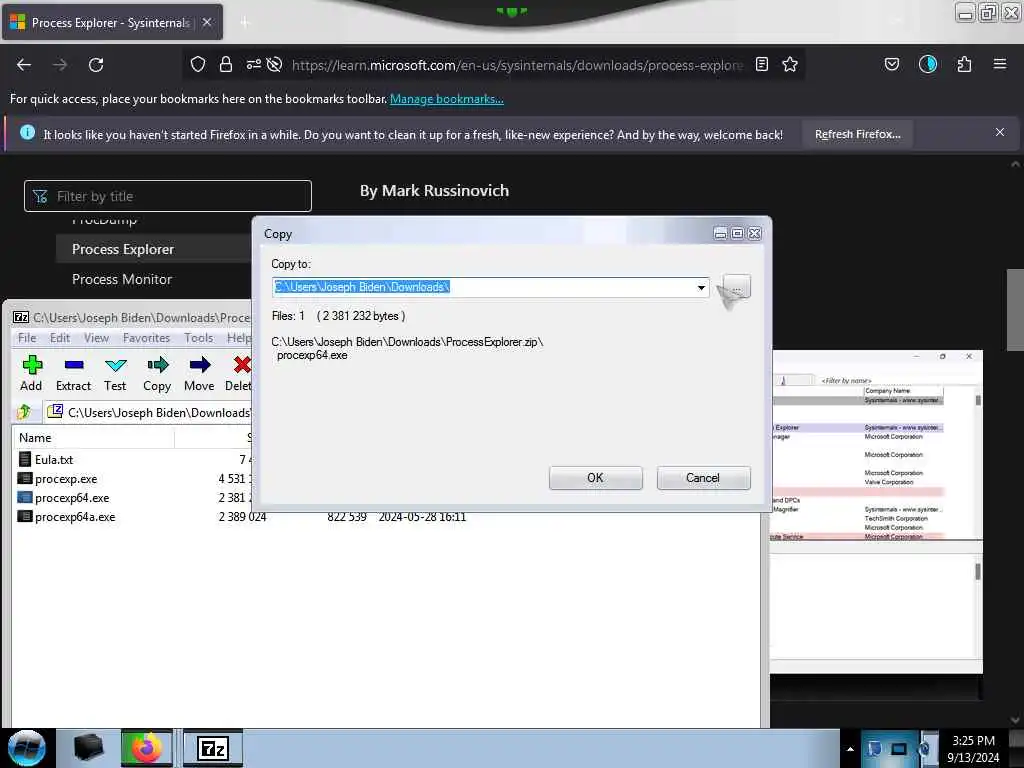Click the site security padlock icon
The image size is (1024, 768).
click(x=226, y=64)
